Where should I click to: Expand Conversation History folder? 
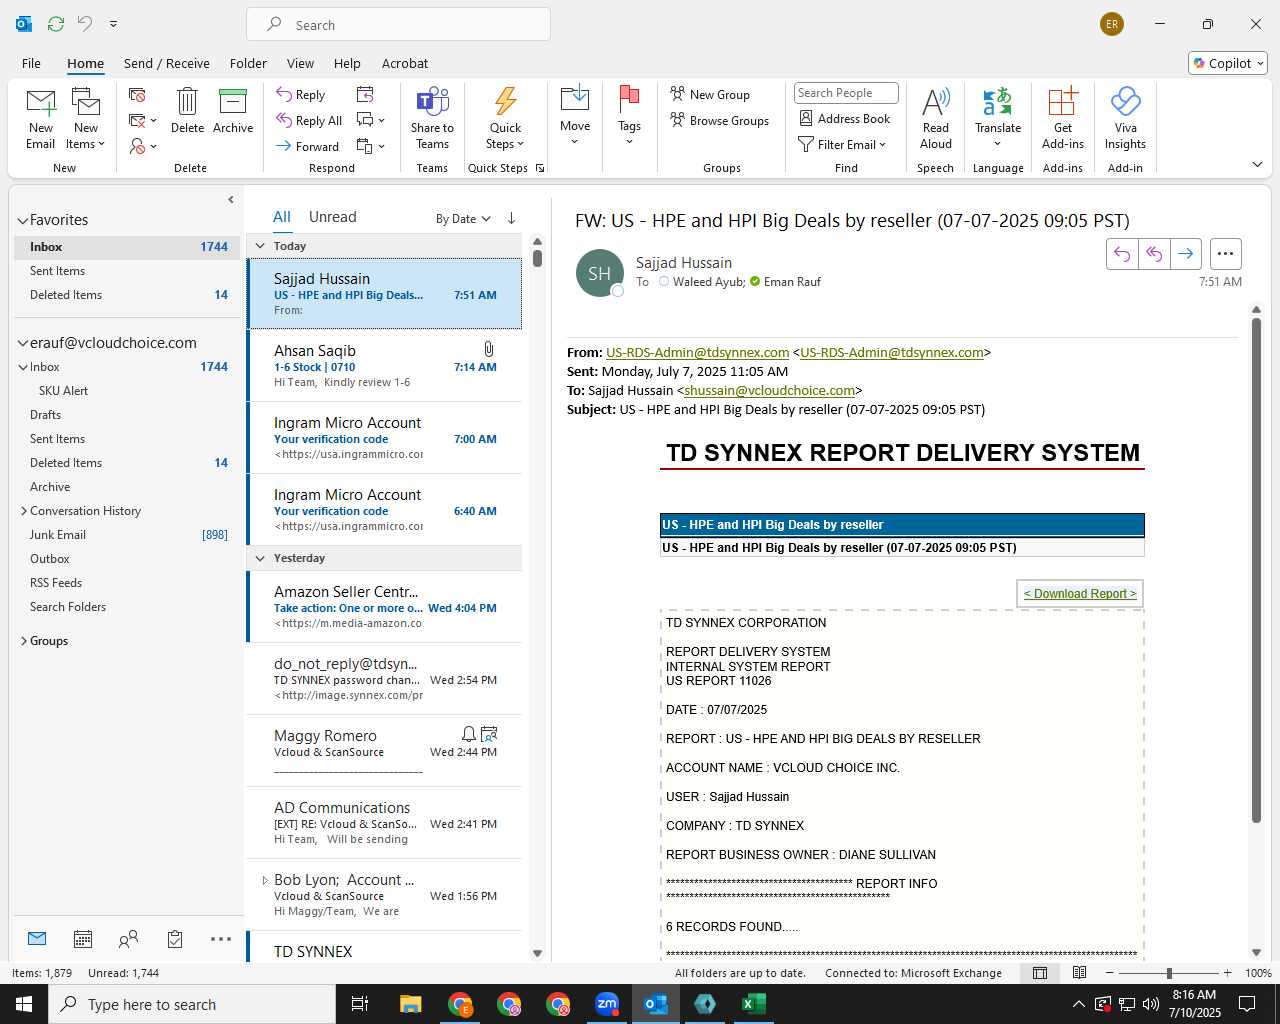pos(24,511)
